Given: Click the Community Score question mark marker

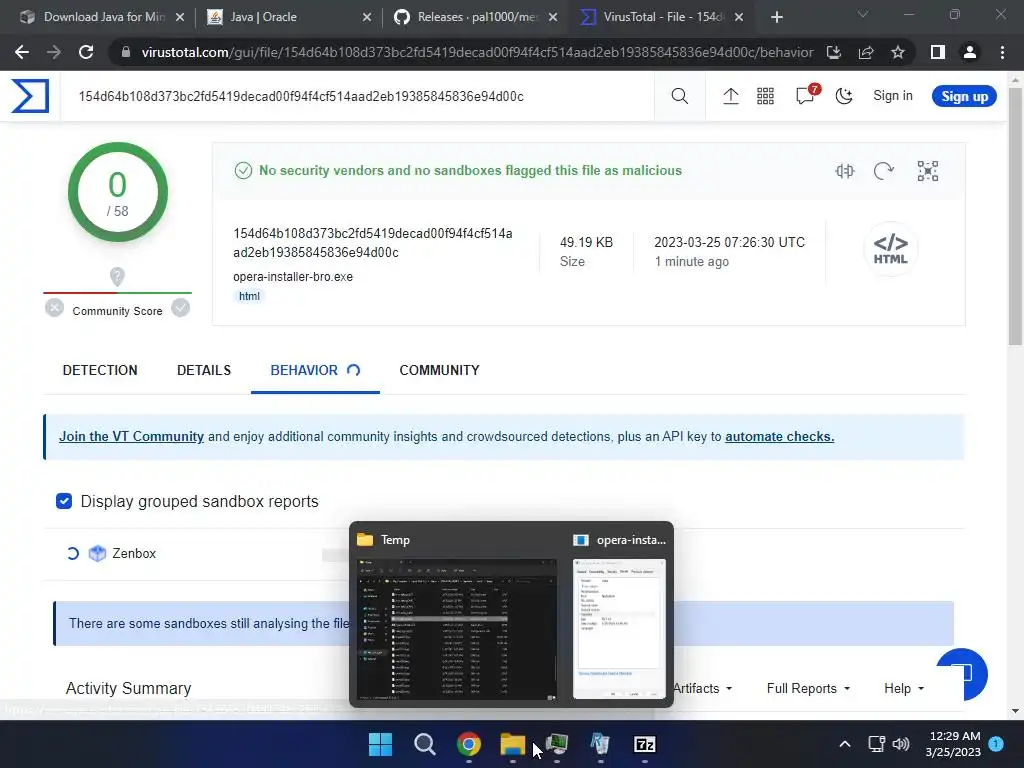Looking at the screenshot, I should (117, 277).
